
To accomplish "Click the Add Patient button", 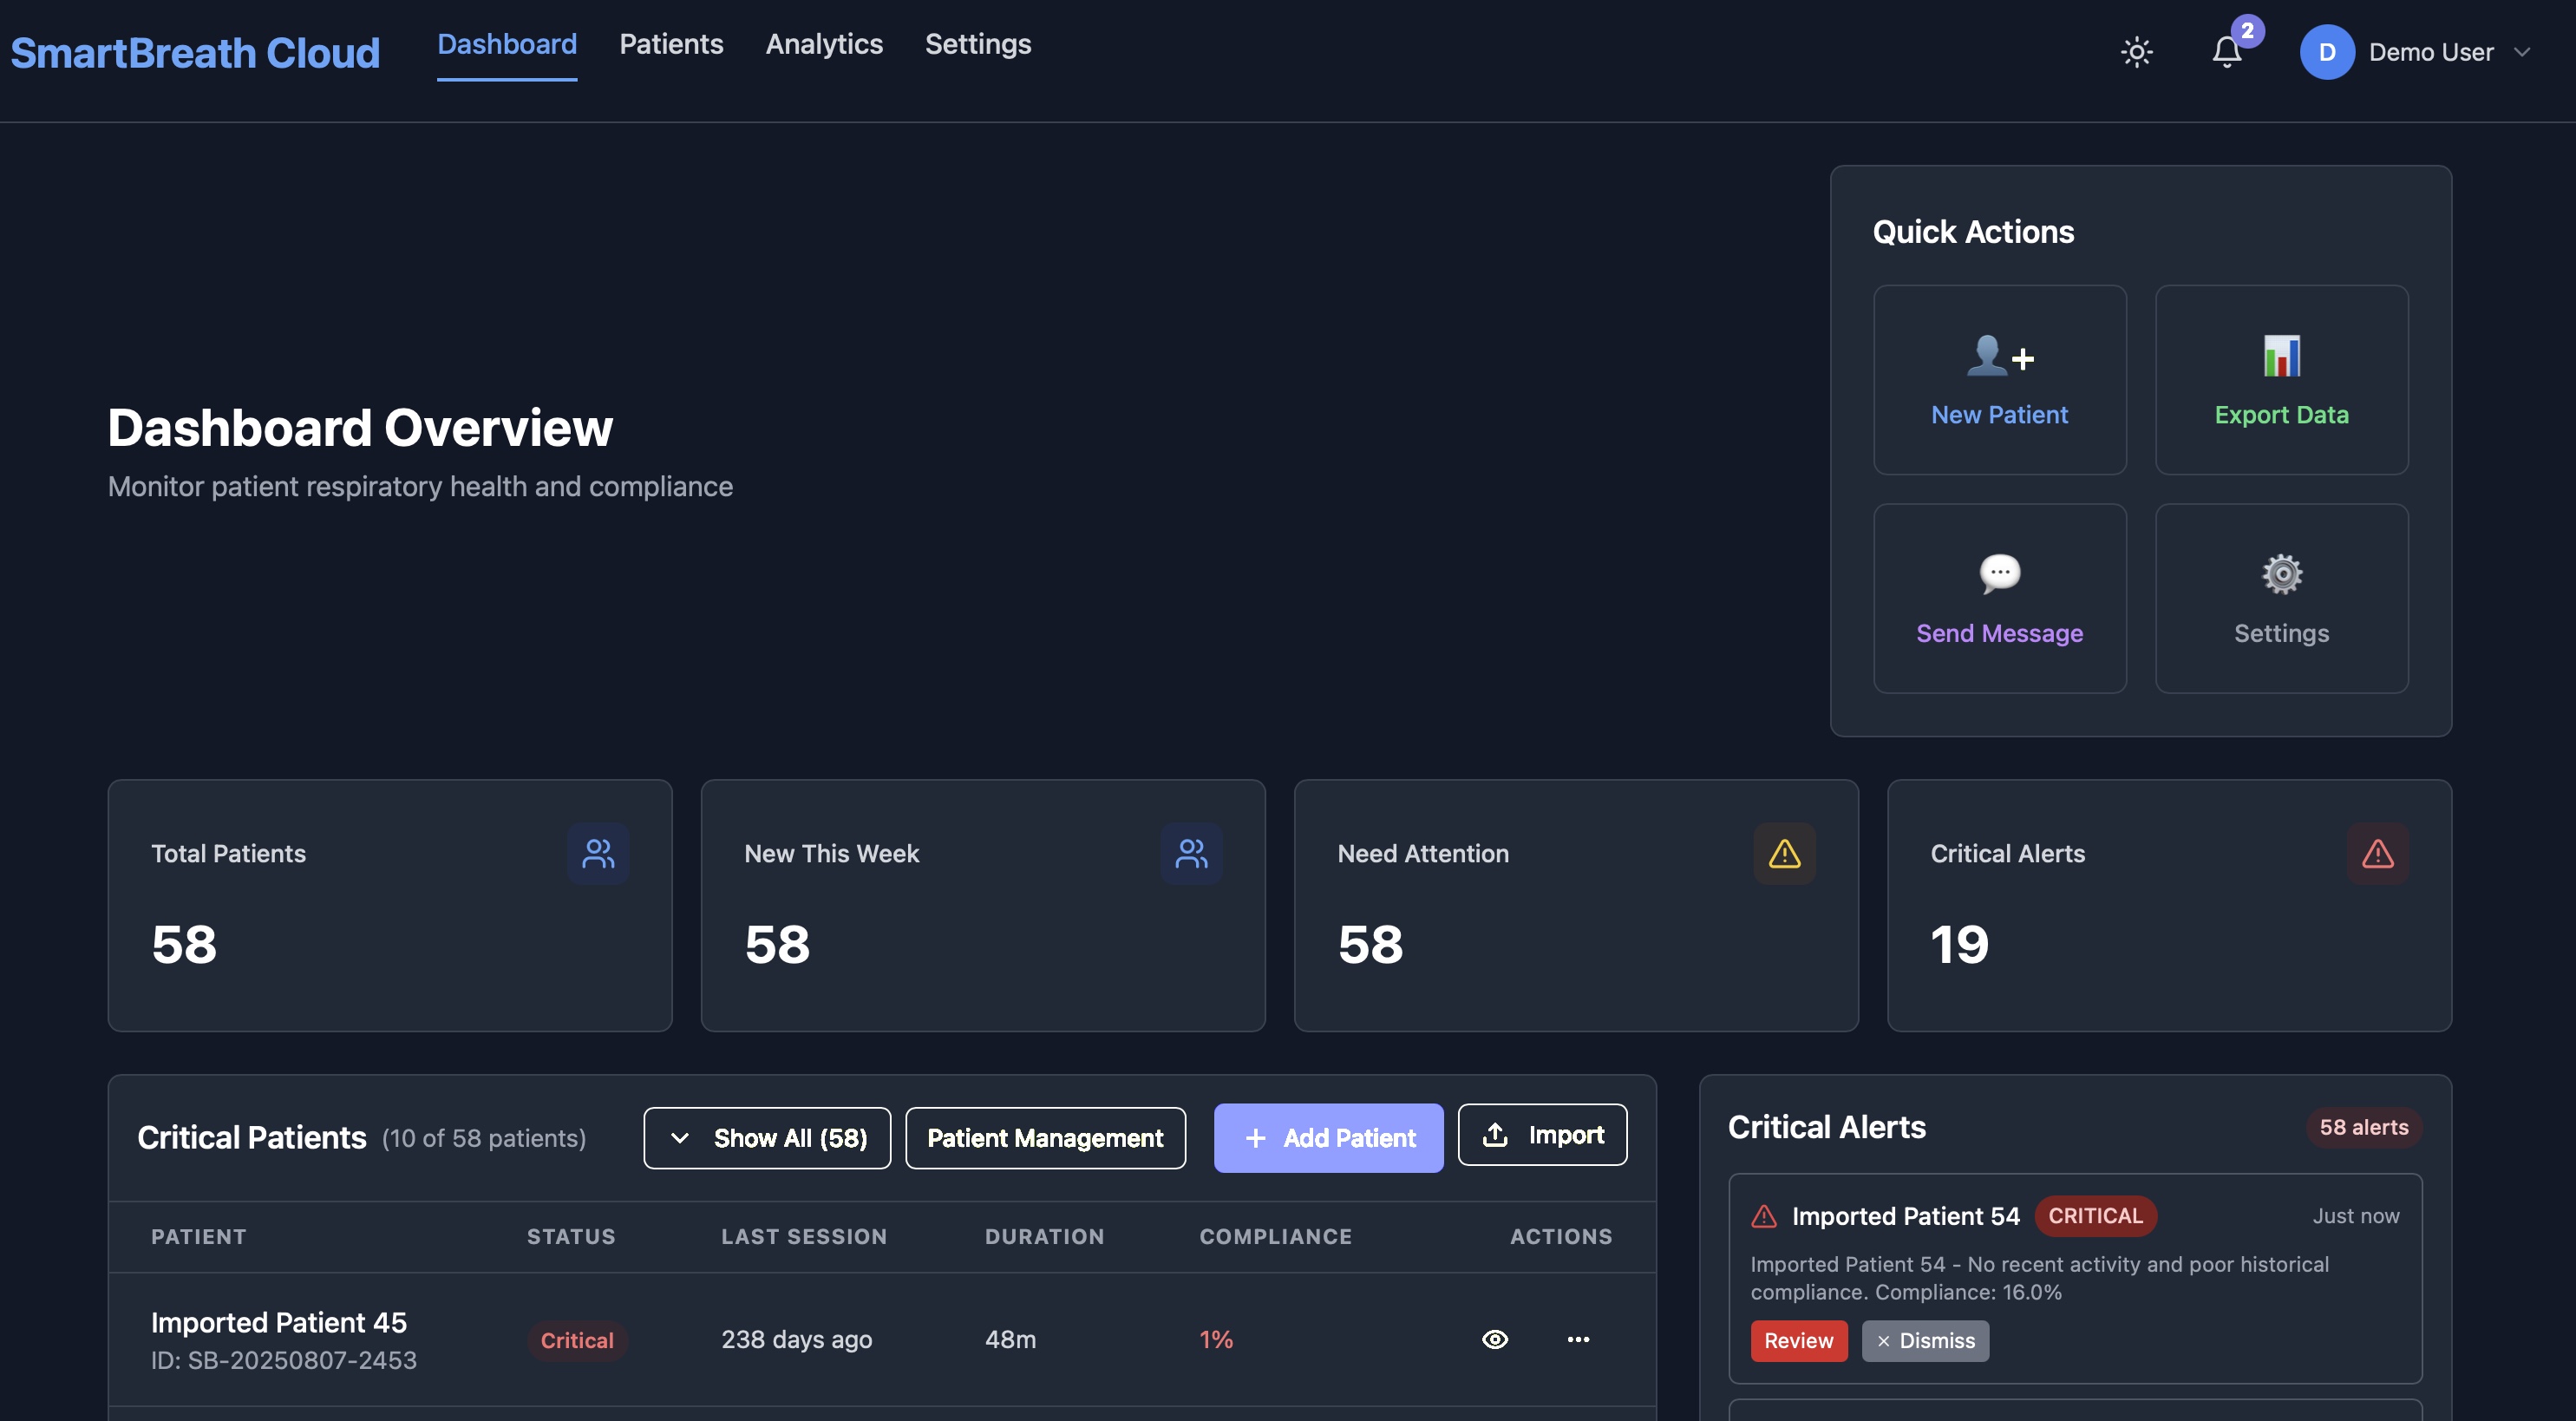I will pyautogui.click(x=1328, y=1137).
